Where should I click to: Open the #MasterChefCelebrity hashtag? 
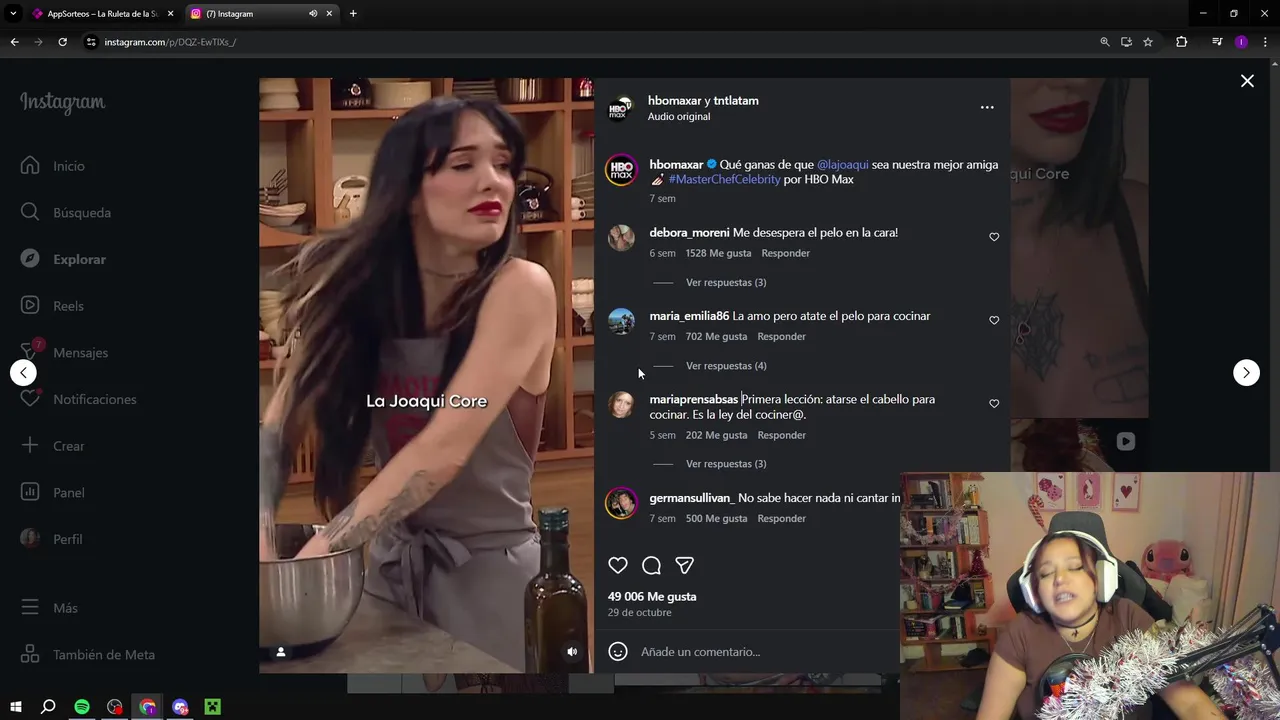(724, 180)
